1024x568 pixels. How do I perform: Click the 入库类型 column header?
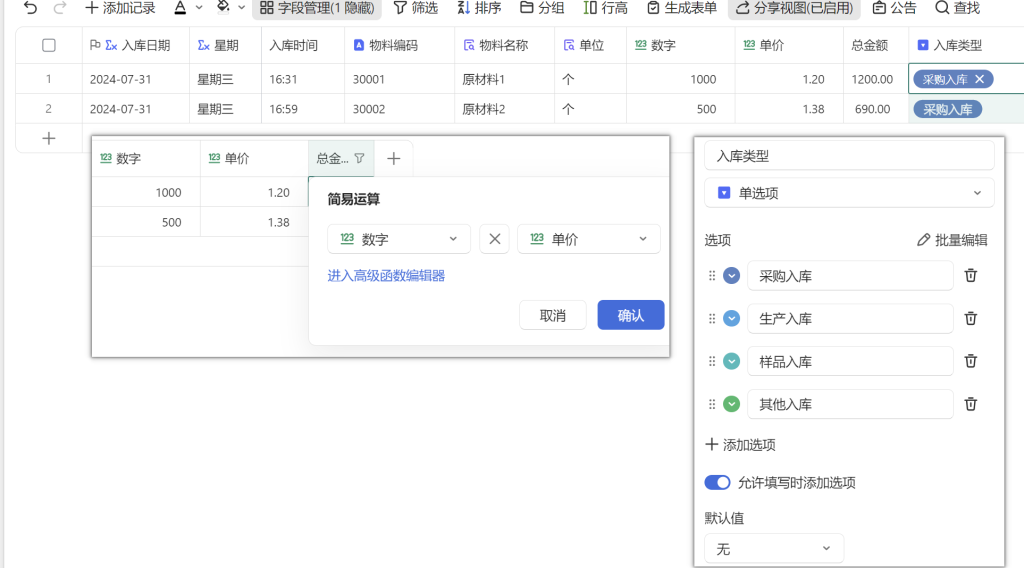tap(966, 46)
